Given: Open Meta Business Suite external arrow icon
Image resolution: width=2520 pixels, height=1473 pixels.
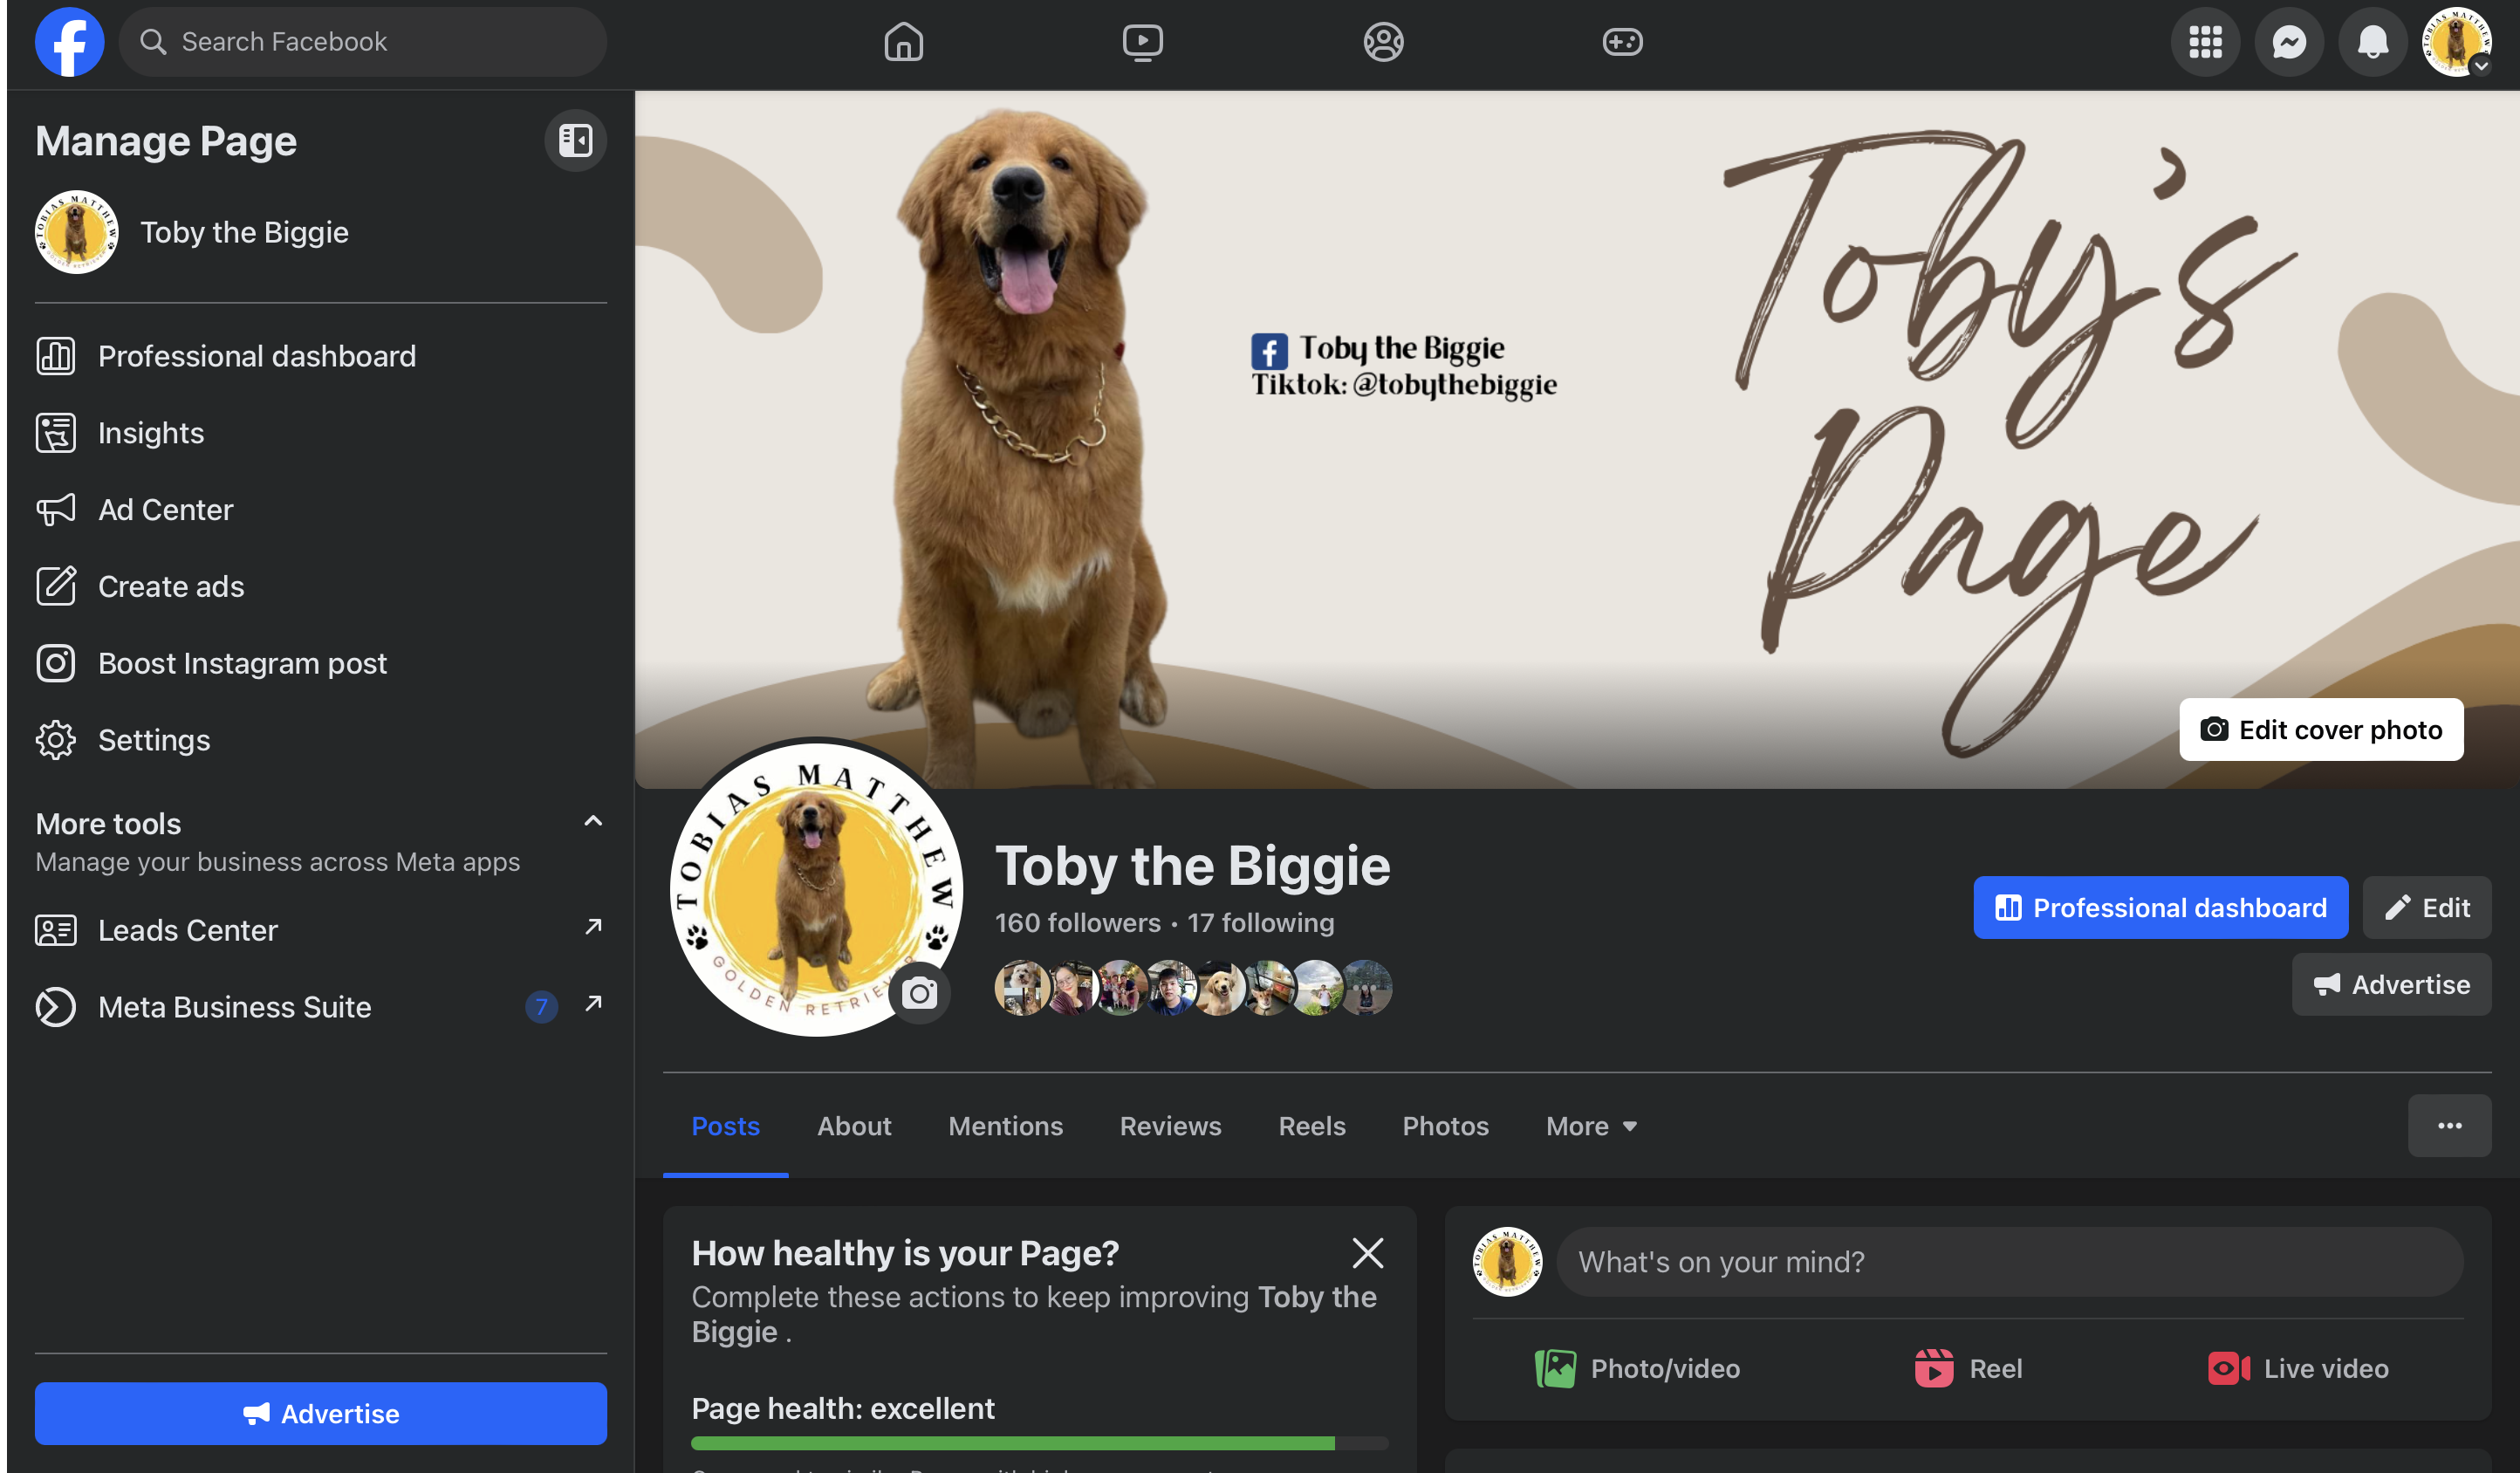Looking at the screenshot, I should point(593,1003).
